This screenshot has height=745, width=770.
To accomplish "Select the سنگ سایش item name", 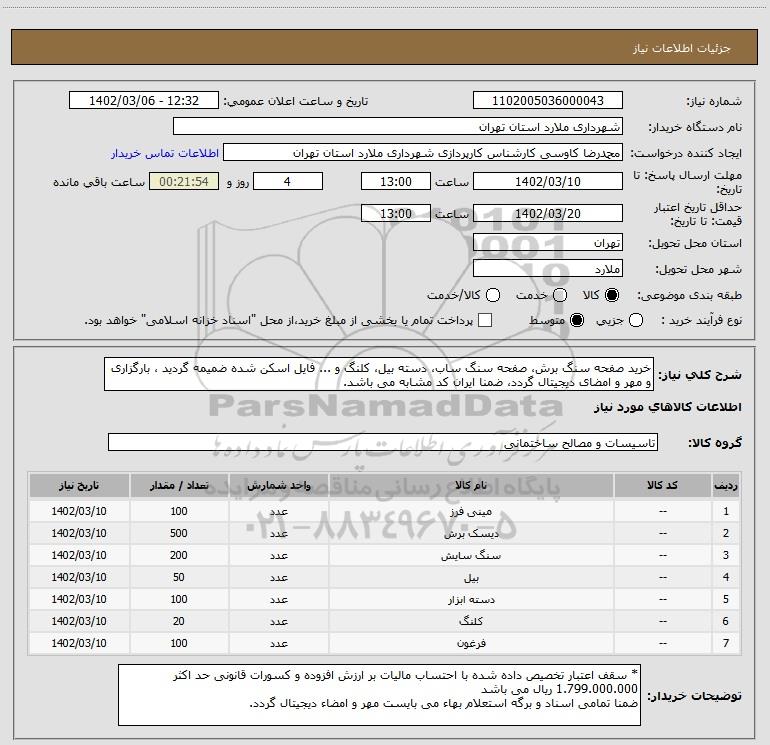I will point(471,555).
